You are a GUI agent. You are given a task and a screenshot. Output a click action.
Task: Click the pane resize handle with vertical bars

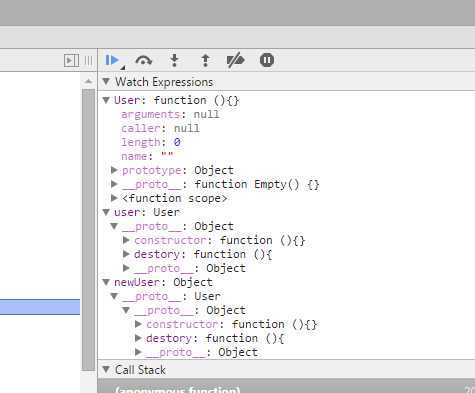(x=88, y=61)
